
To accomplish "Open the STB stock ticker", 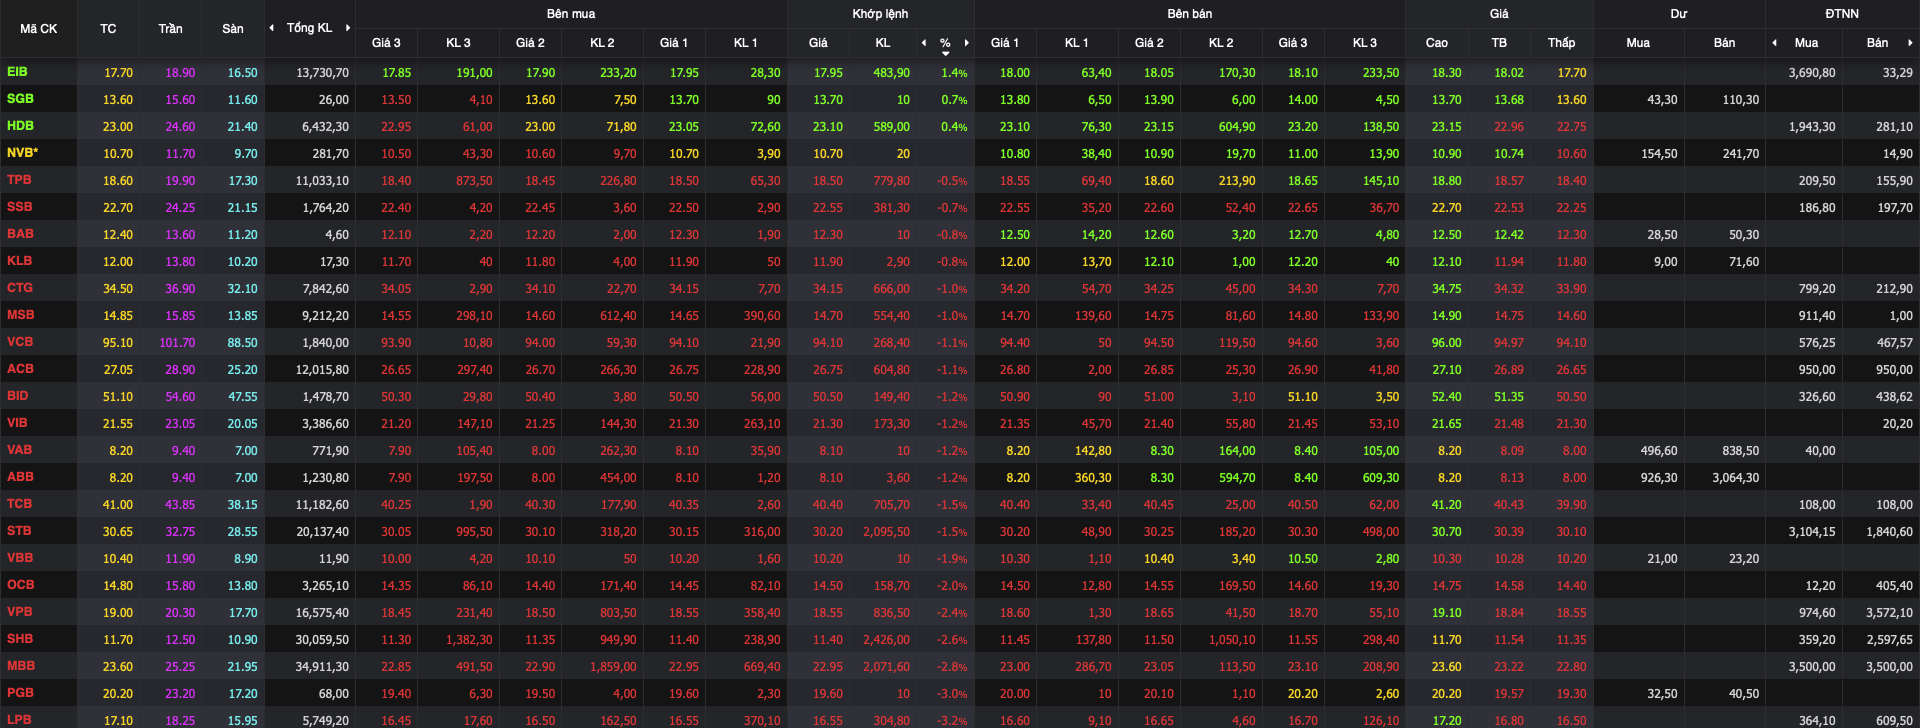I will click(x=19, y=531).
